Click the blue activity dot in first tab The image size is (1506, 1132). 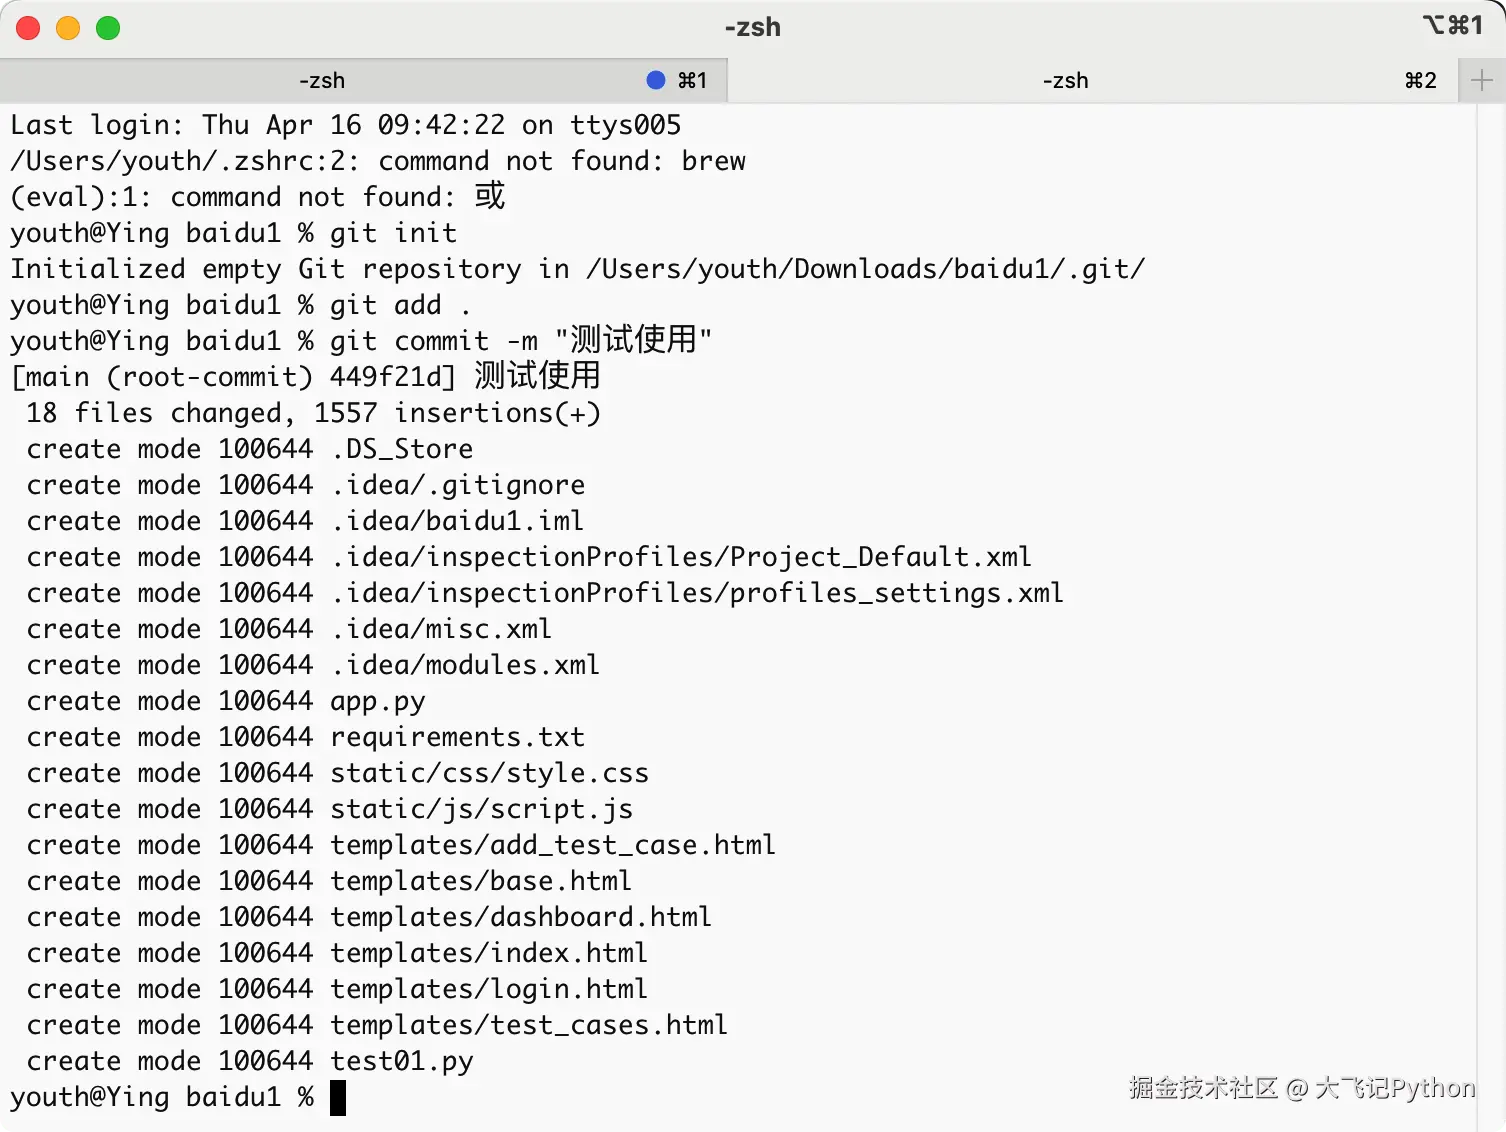point(656,80)
